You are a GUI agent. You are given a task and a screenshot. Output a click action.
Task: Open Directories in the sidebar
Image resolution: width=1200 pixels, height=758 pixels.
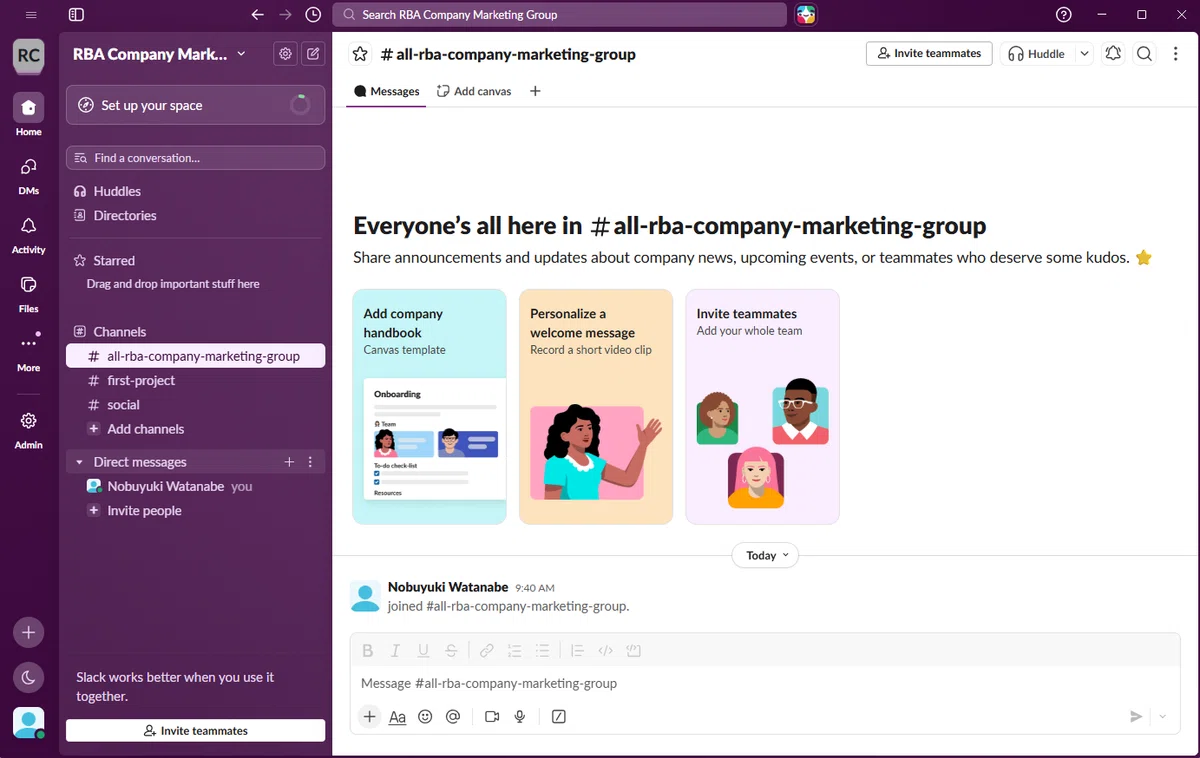coord(195,215)
